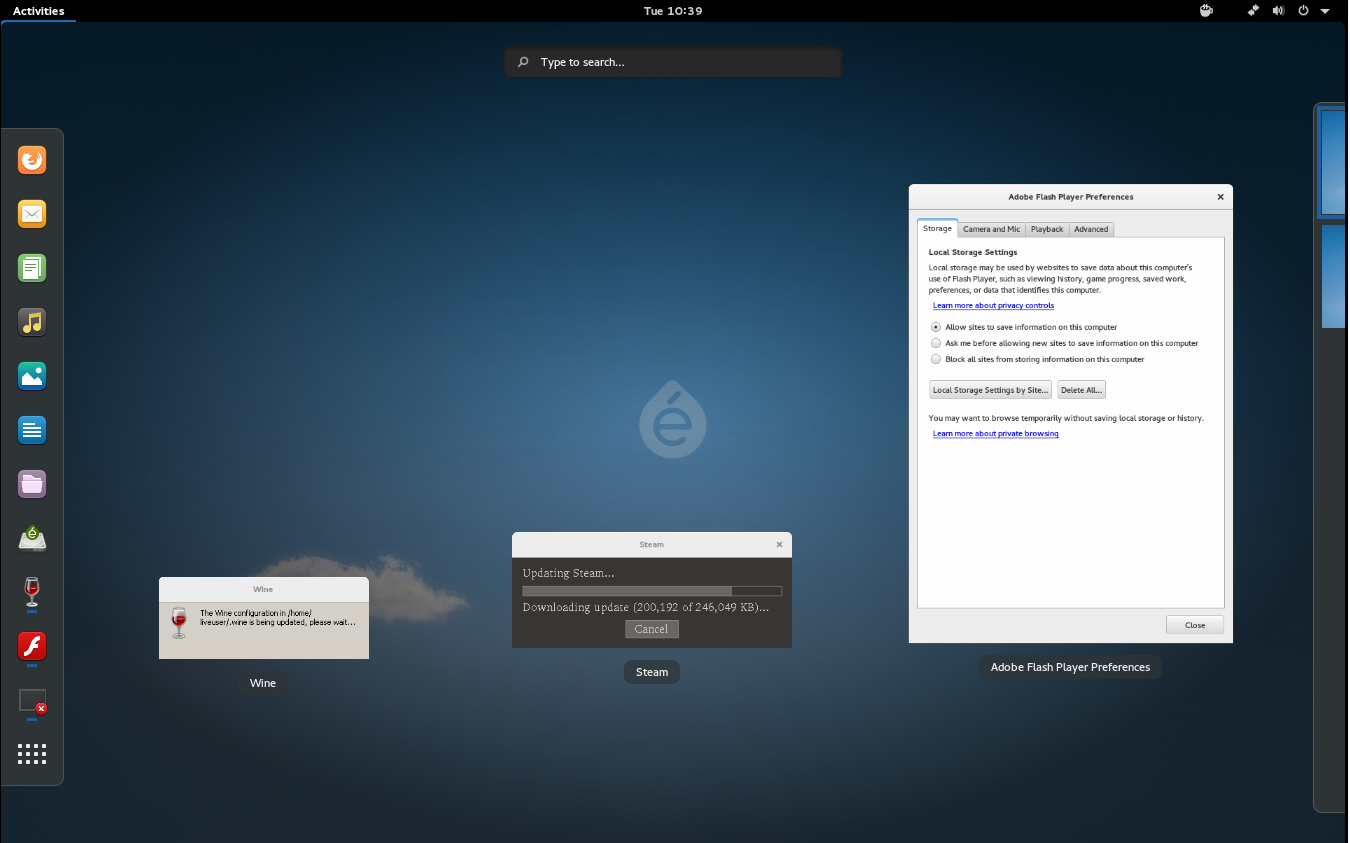Click the Wine caption below its window preview

tap(263, 683)
